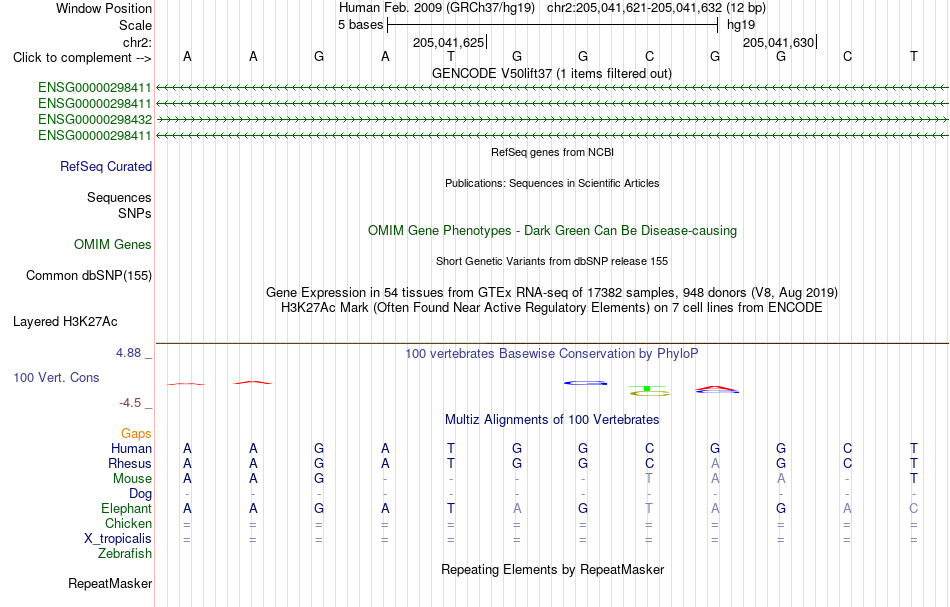Open 'Short Genetic Variants from dbSNP release 155' title
This screenshot has height=607, width=950.
pyautogui.click(x=552, y=262)
